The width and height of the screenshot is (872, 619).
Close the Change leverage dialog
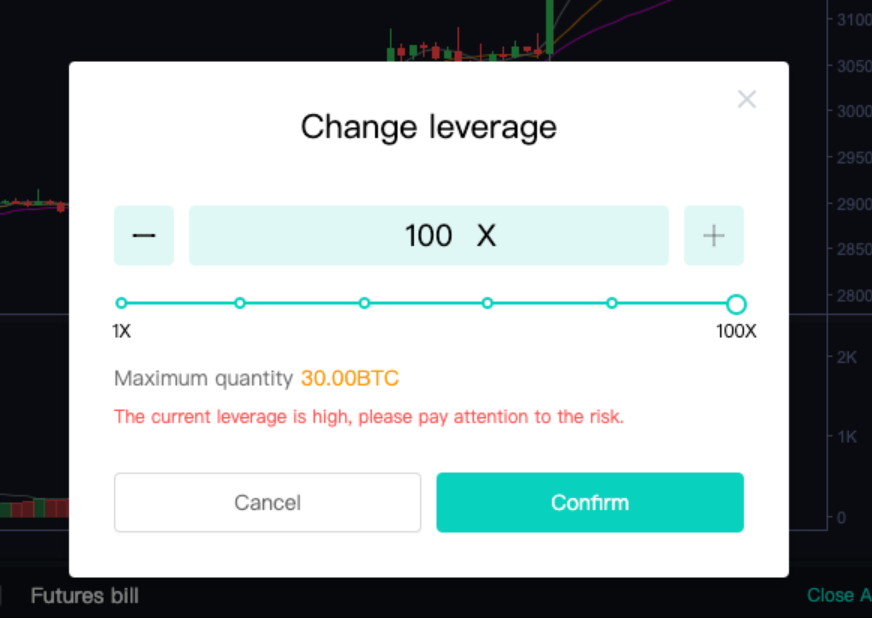coord(746,99)
